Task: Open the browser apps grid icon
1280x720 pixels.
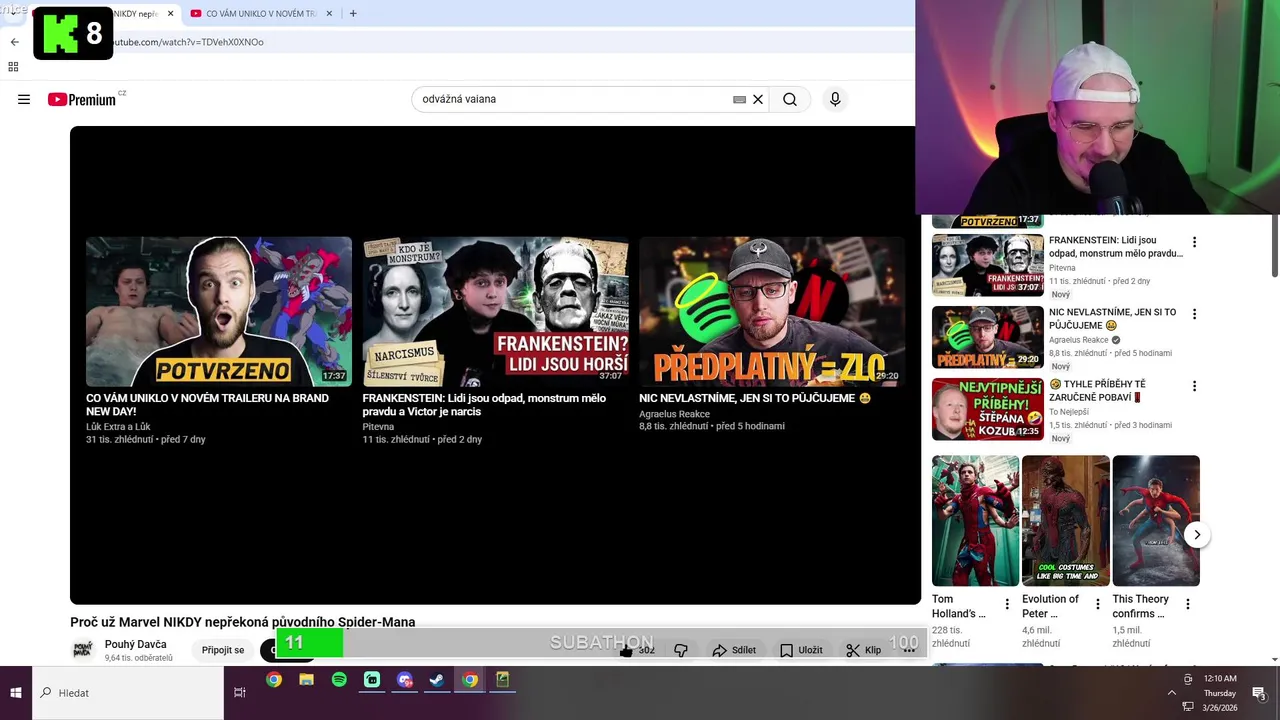Action: pyautogui.click(x=13, y=67)
